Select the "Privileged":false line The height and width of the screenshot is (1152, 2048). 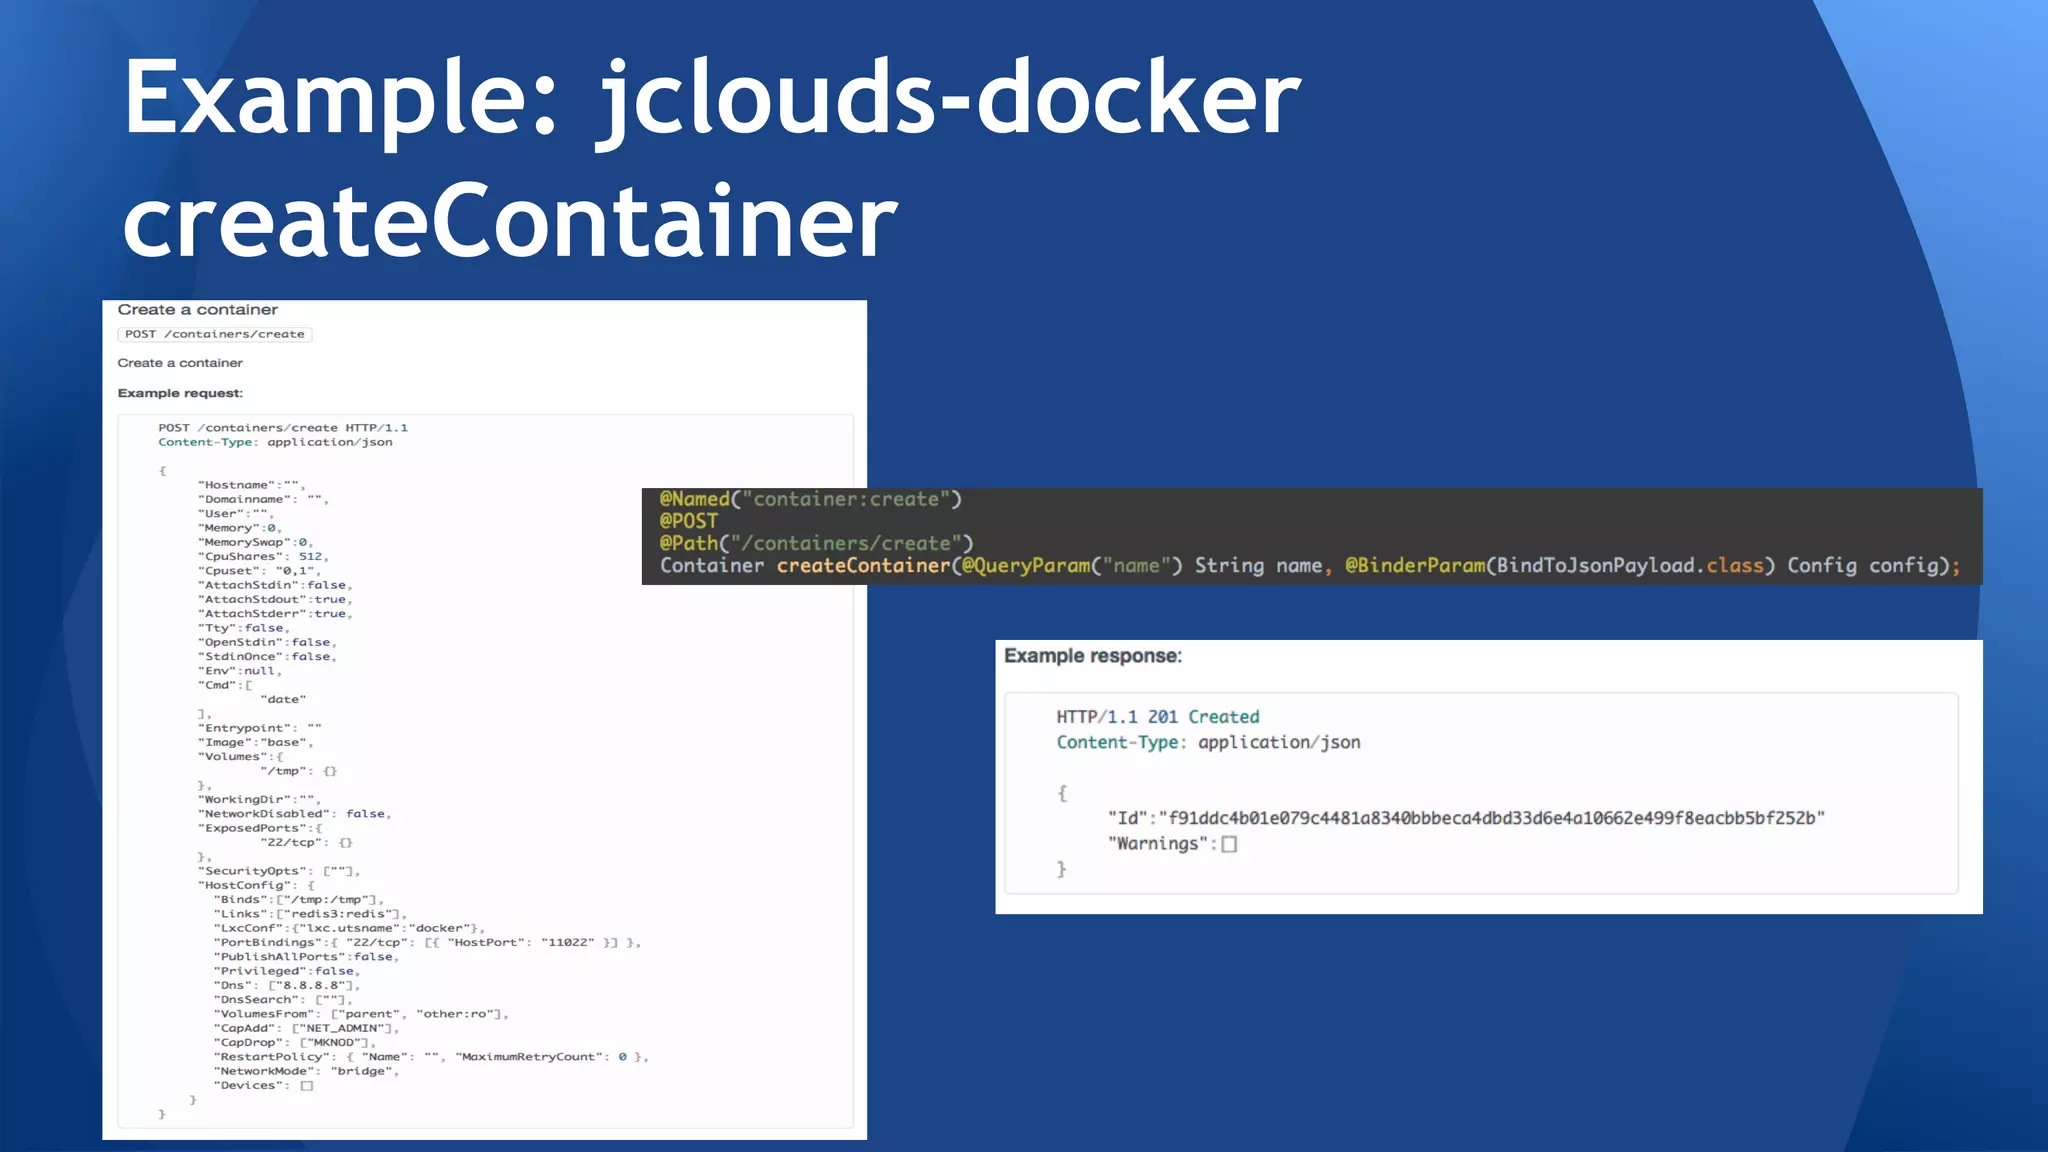[x=287, y=971]
